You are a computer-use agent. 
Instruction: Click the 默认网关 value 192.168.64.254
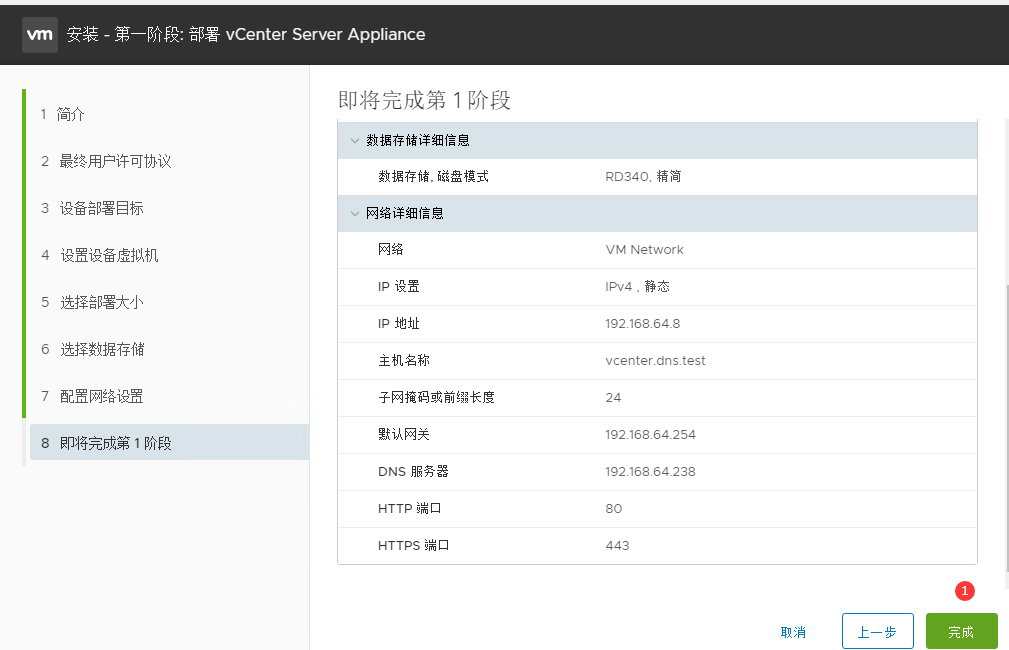coord(650,435)
